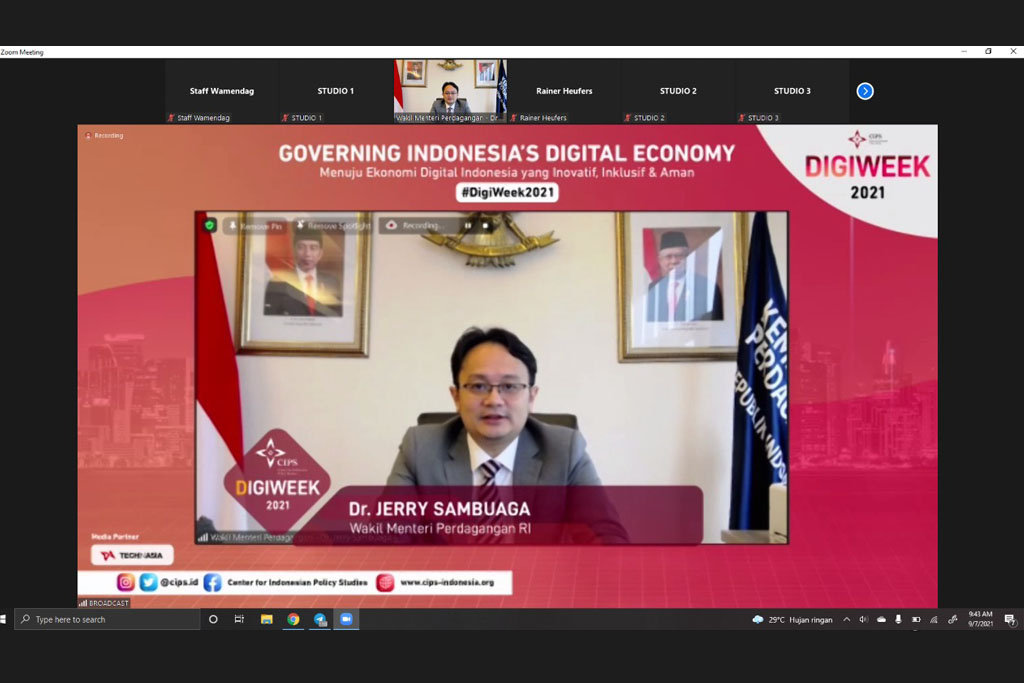Screen dimensions: 1024x683
Task: Click the Remove Spotlight button
Action: (x=334, y=226)
